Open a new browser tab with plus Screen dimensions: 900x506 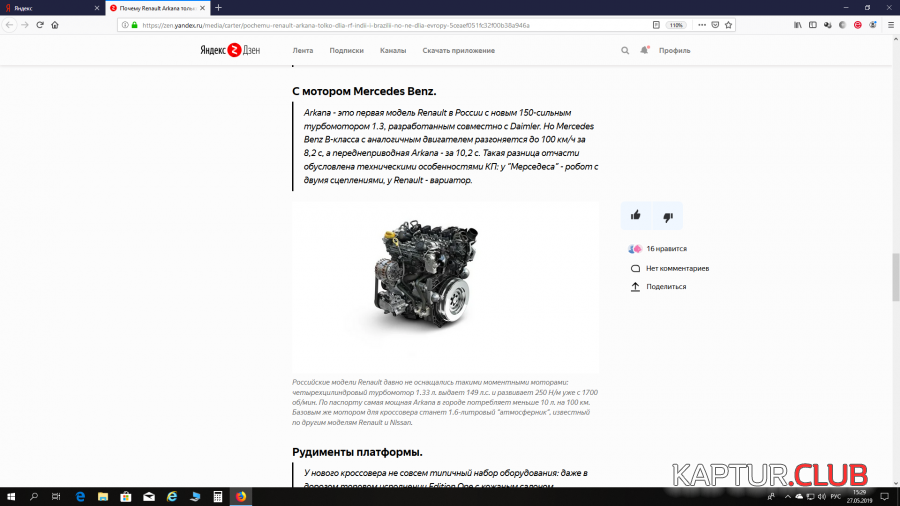click(218, 8)
